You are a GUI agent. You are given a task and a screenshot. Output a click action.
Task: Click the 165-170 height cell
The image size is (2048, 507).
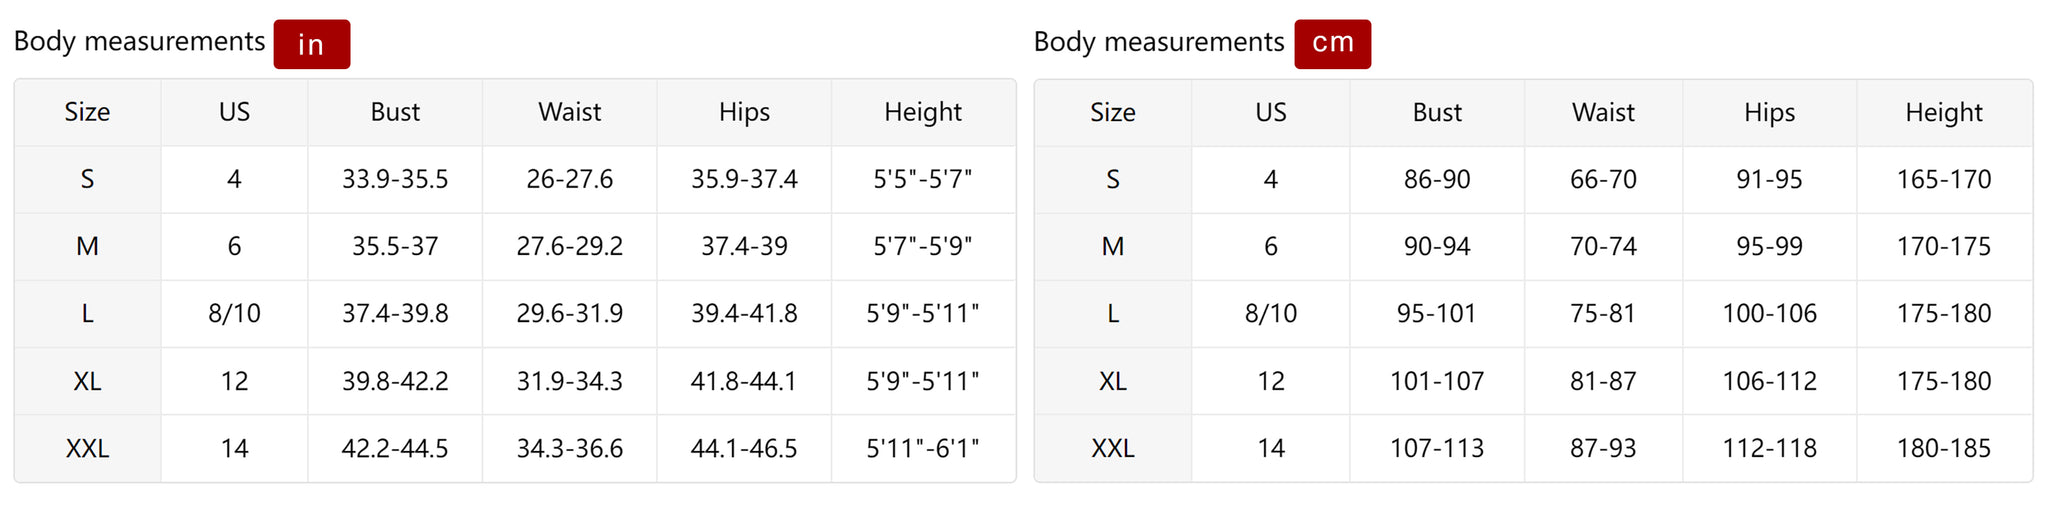pyautogui.click(x=1943, y=179)
